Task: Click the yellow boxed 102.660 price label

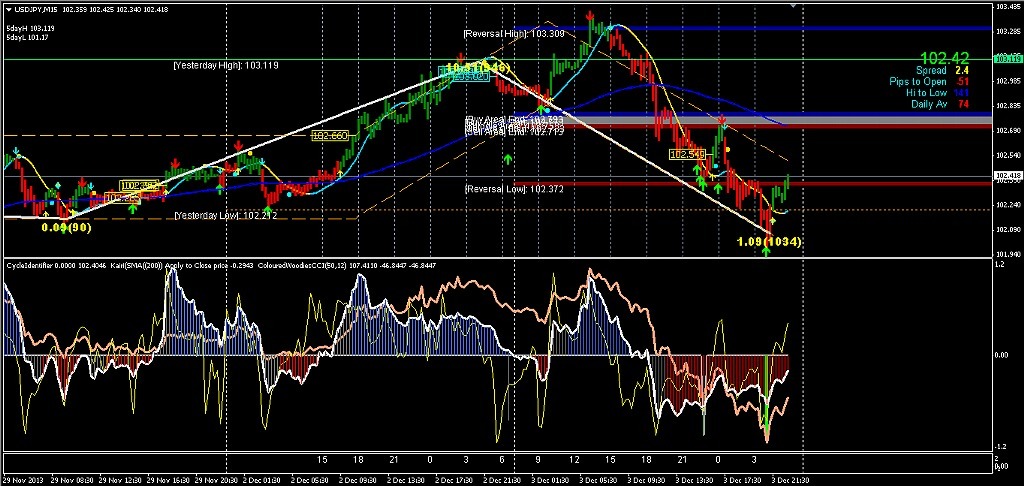Action: click(329, 136)
